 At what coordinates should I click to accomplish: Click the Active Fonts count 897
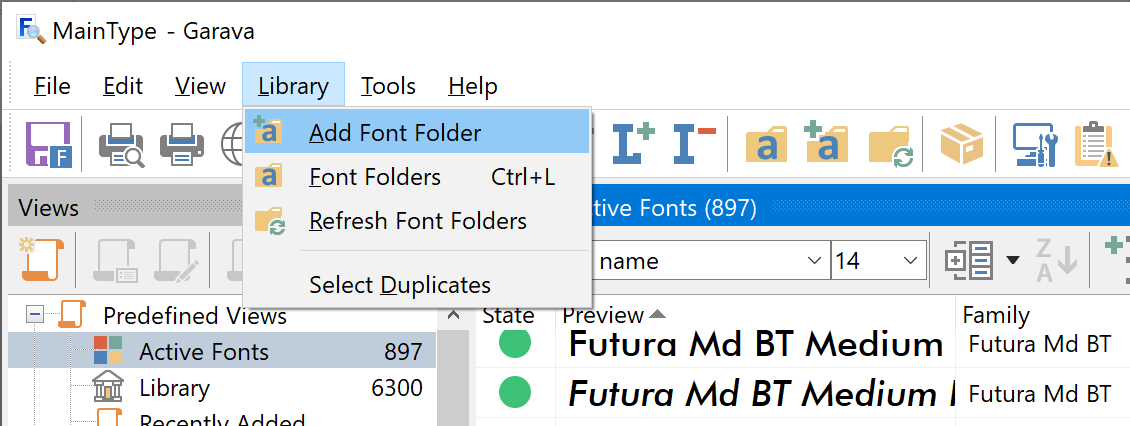[403, 352]
